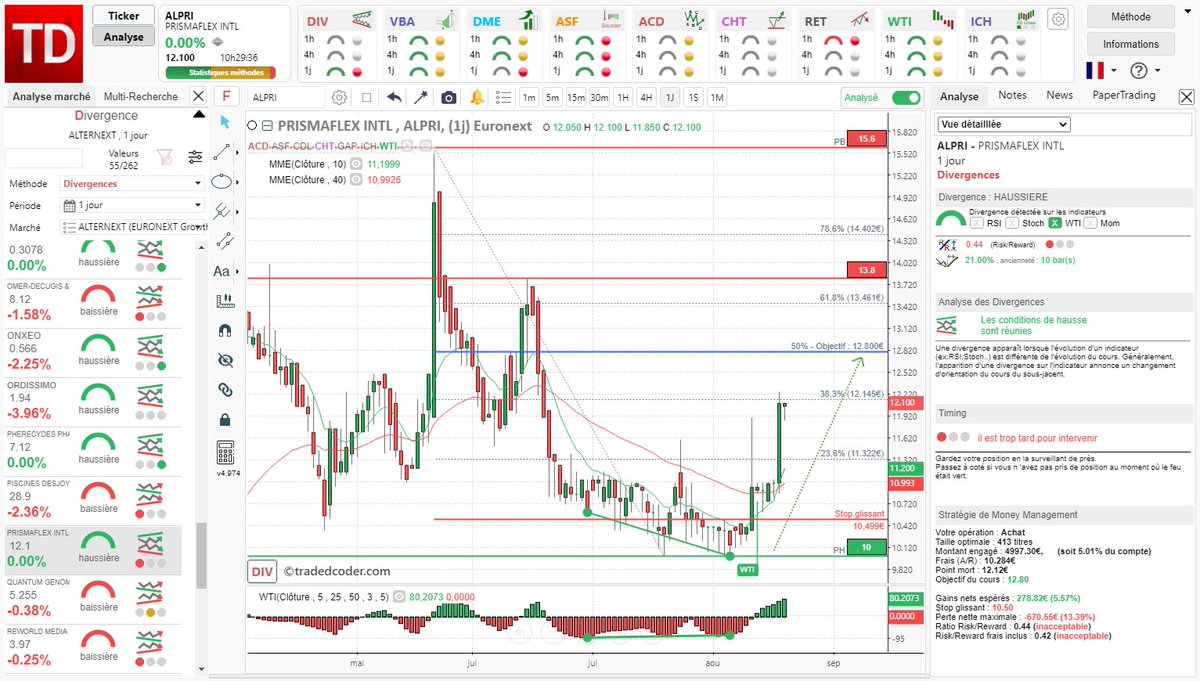Select the 15m timeframe button

point(576,97)
